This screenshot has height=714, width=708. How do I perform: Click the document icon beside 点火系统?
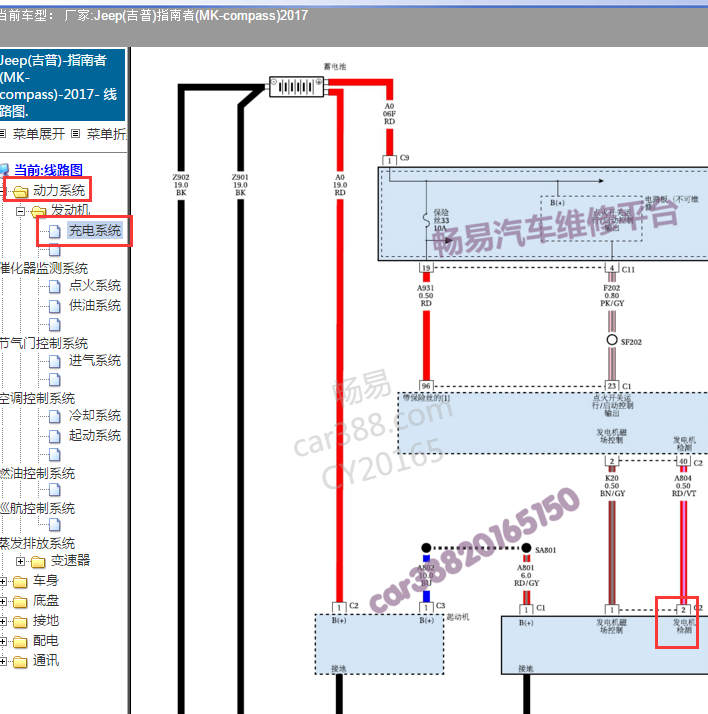(55, 286)
